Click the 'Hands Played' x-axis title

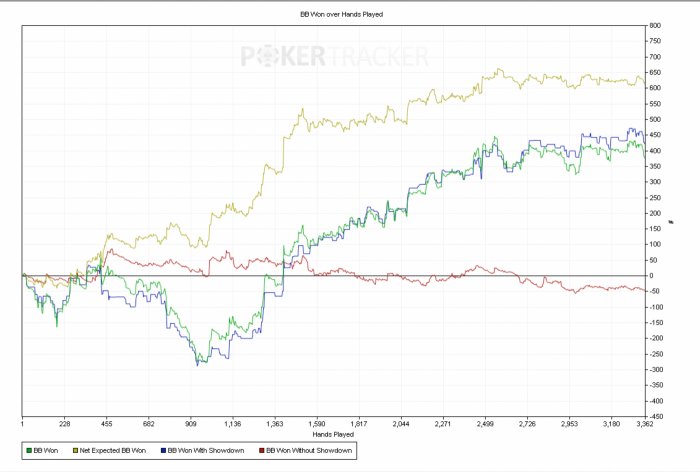333,434
